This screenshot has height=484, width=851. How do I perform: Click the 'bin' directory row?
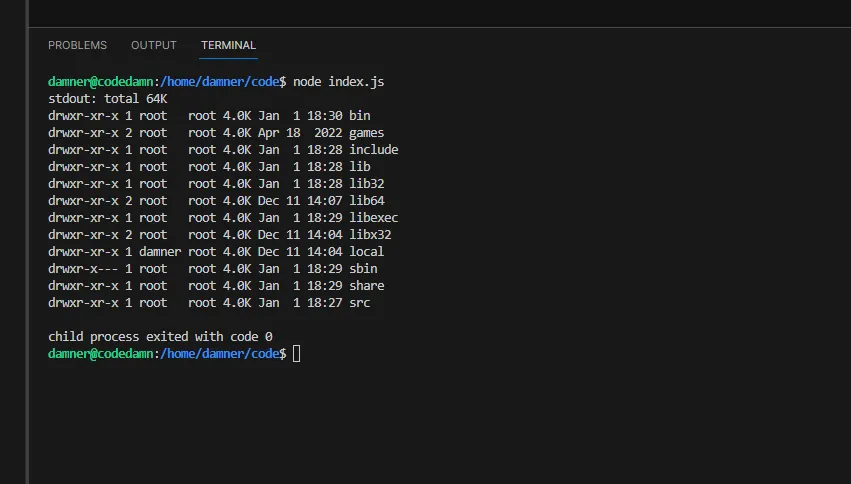point(209,116)
